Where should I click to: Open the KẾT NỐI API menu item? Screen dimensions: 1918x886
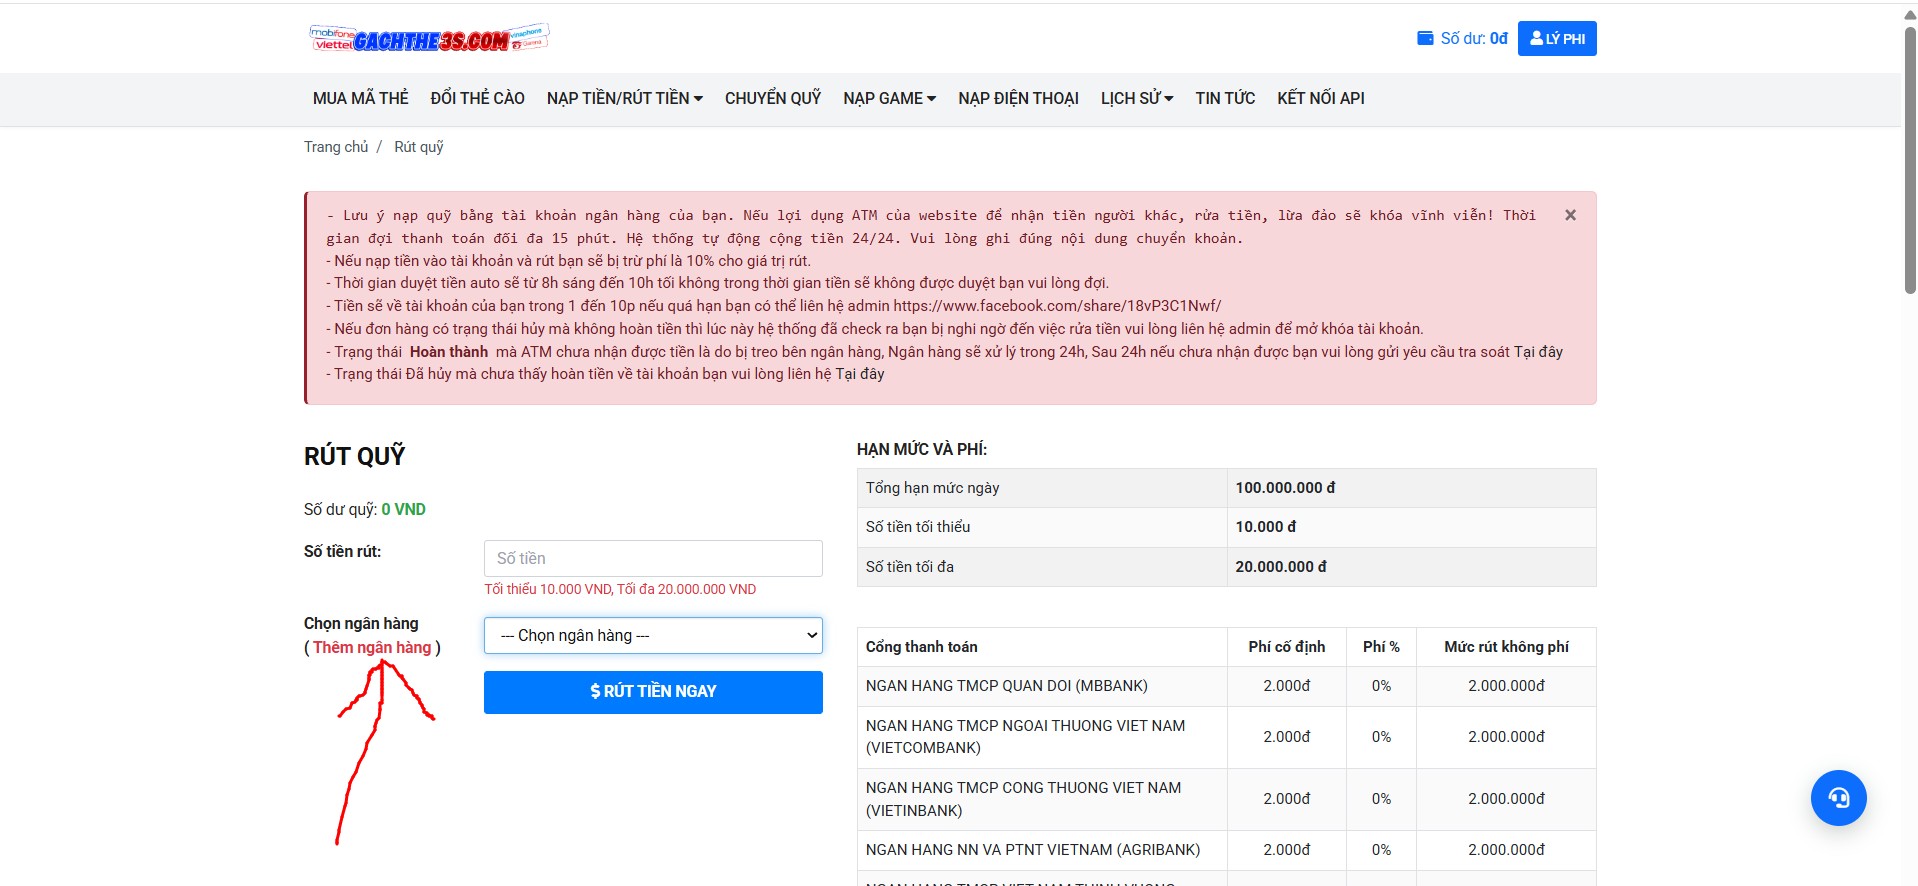click(x=1320, y=98)
